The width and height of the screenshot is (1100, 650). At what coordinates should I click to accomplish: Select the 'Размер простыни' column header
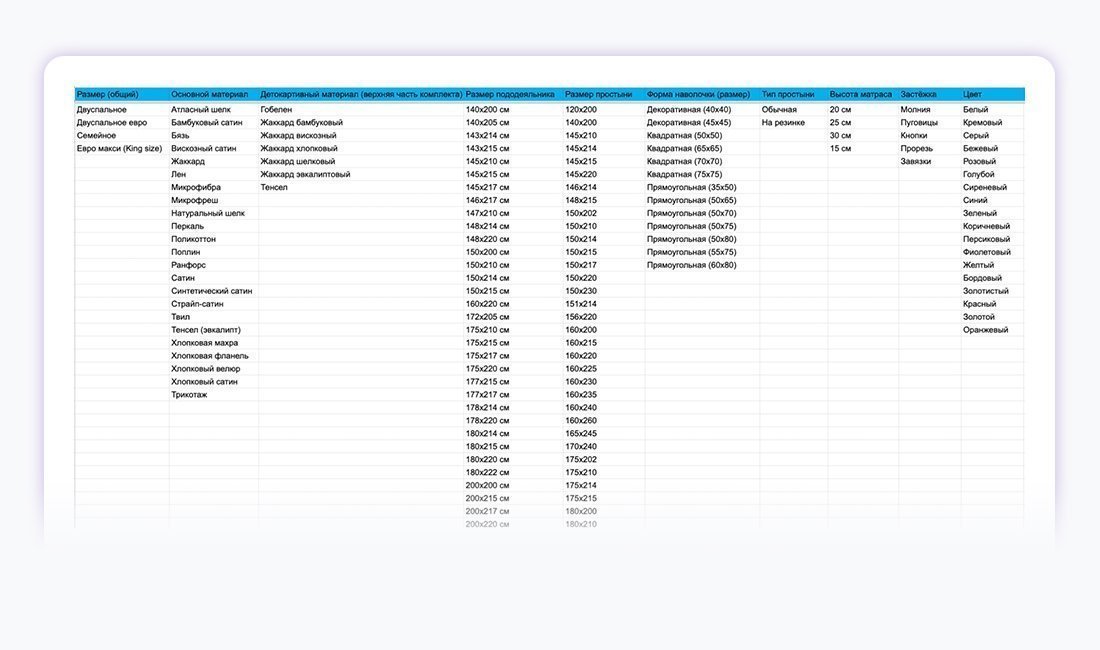(598, 94)
